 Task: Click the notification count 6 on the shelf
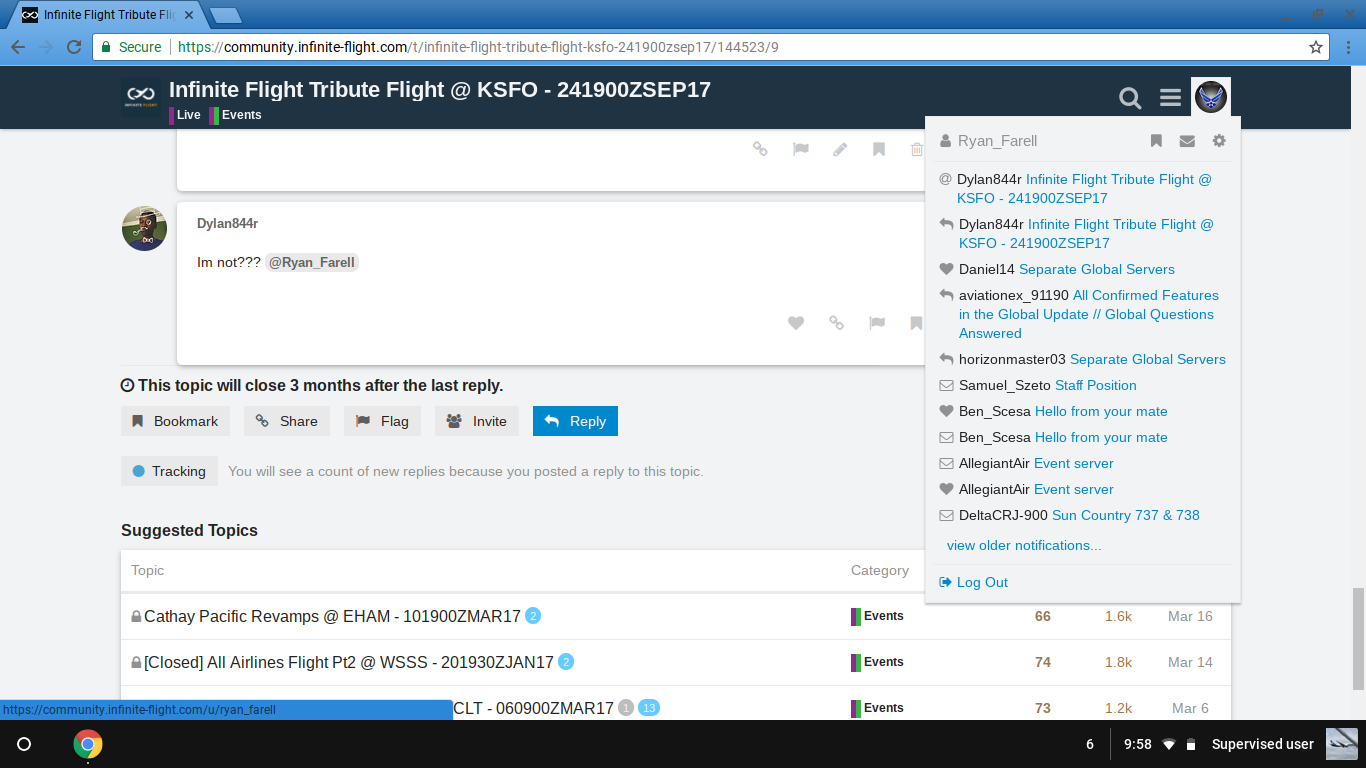(x=1090, y=744)
